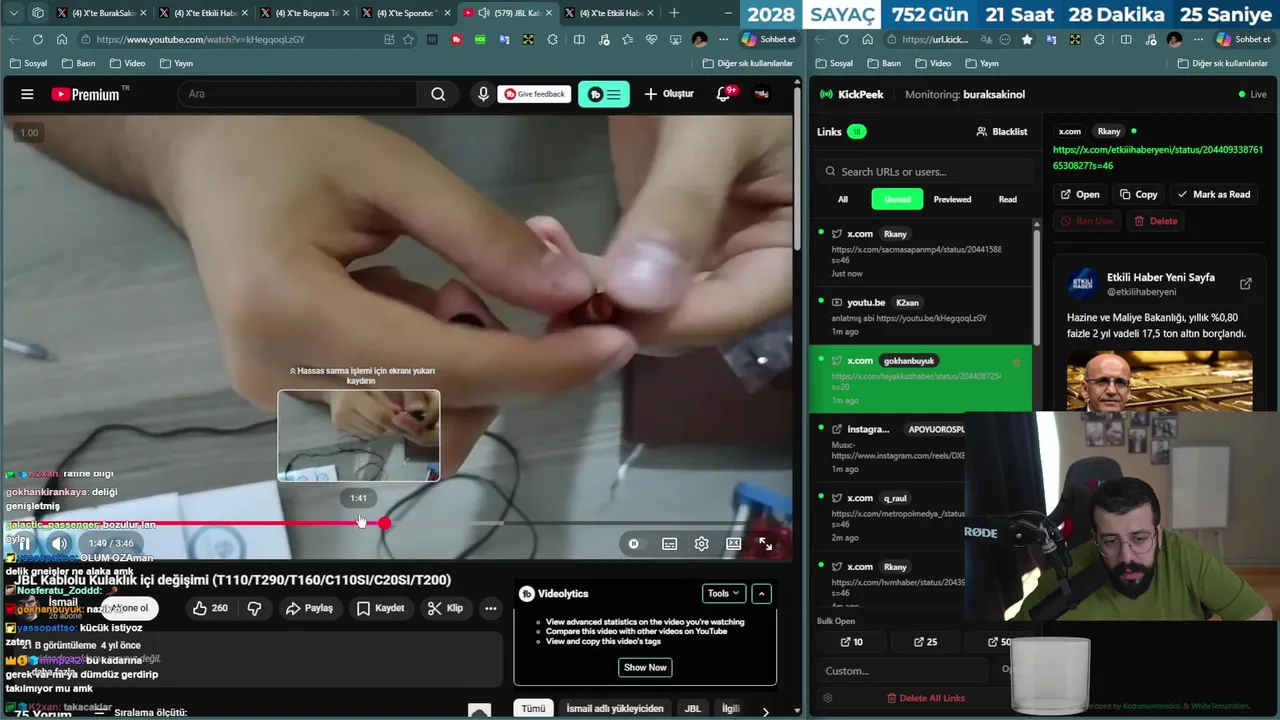
Task: Open external link icon on Etkili Haber card
Action: point(1245,284)
